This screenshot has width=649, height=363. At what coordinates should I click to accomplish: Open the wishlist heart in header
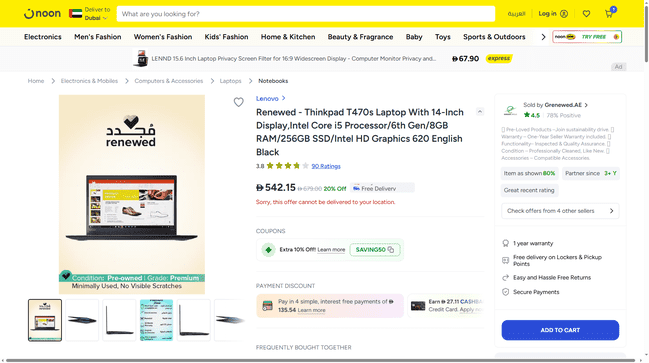pyautogui.click(x=587, y=14)
